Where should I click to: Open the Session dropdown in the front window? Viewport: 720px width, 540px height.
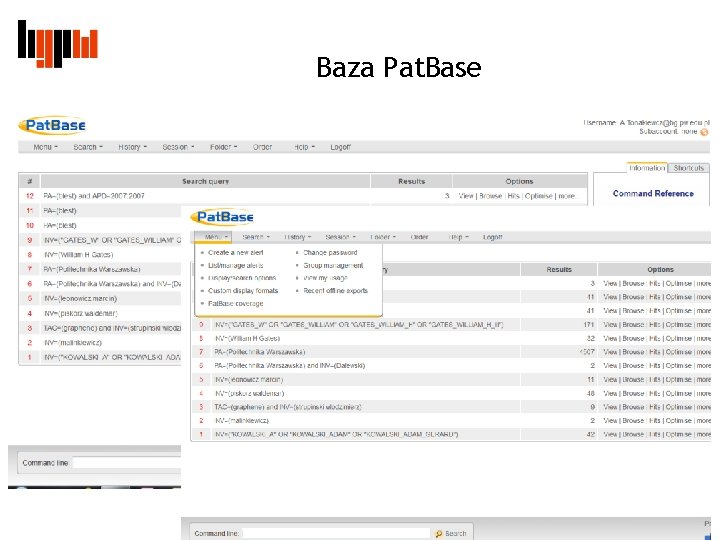(x=340, y=237)
